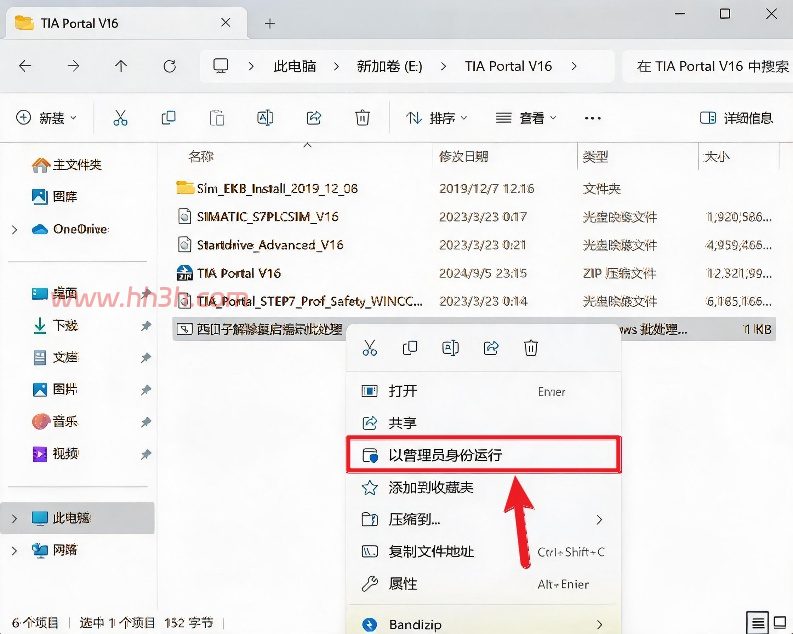Open the 查看 view dropdown
The height and width of the screenshot is (634, 793).
(526, 118)
